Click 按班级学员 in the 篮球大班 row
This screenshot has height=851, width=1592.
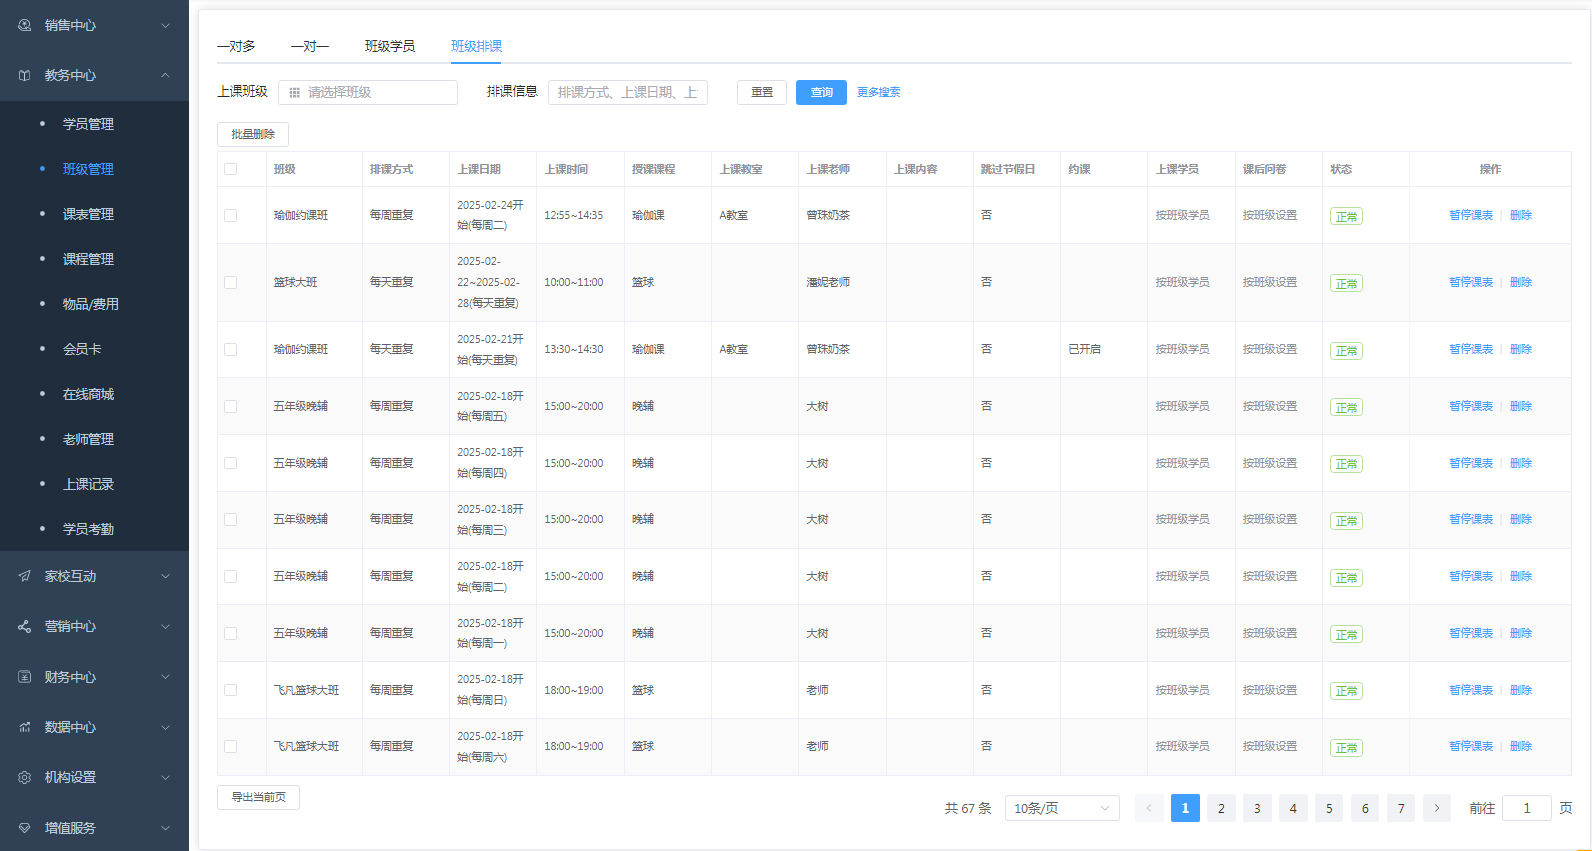(x=1182, y=282)
